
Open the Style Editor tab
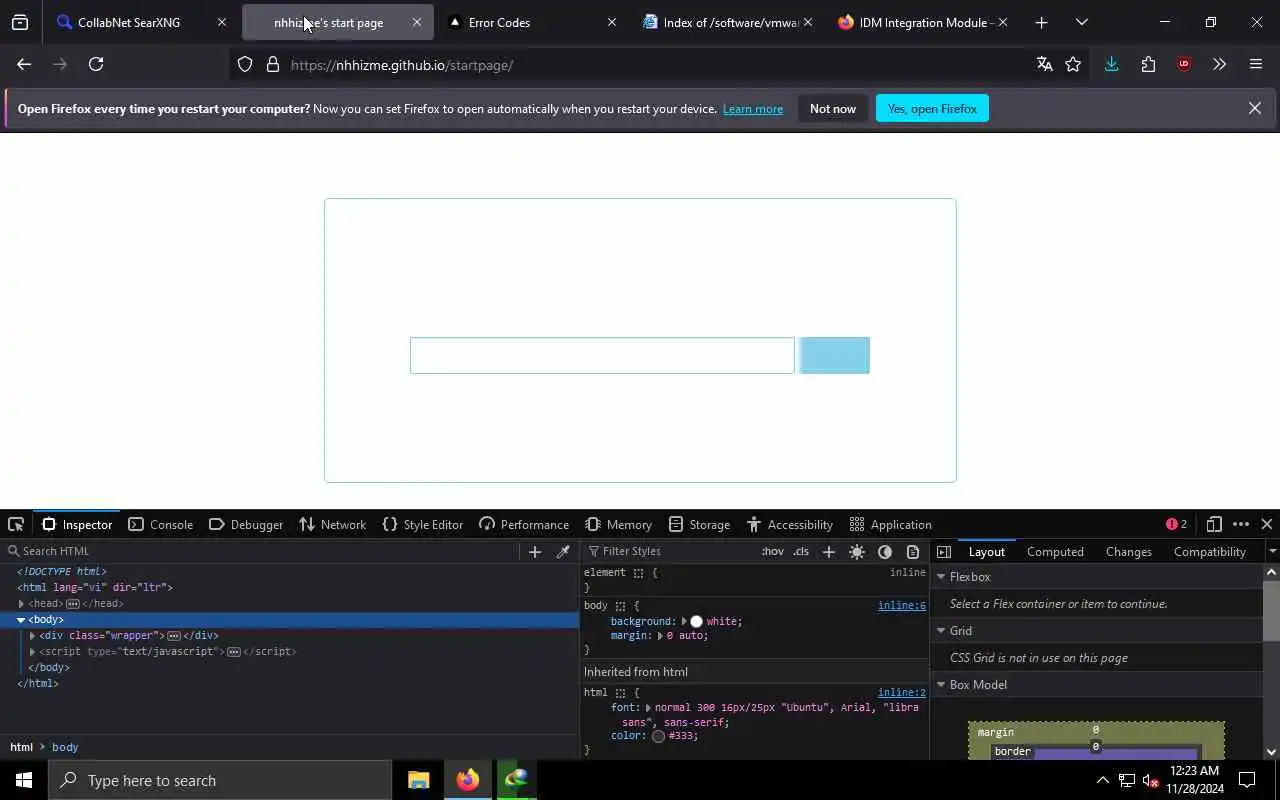point(423,524)
